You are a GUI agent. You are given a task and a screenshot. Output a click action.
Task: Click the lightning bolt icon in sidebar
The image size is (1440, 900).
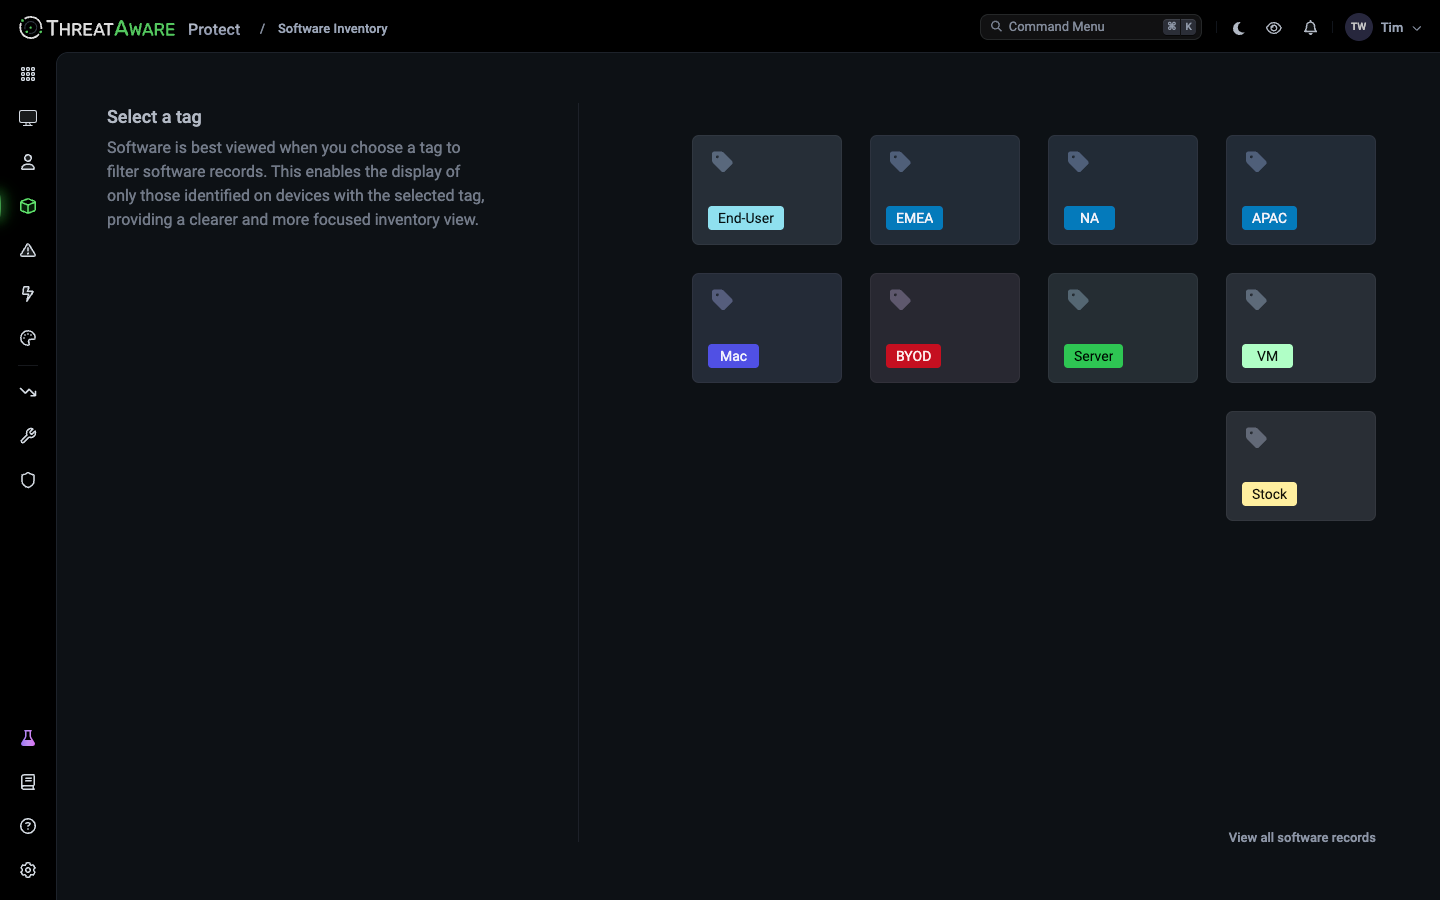(x=28, y=294)
